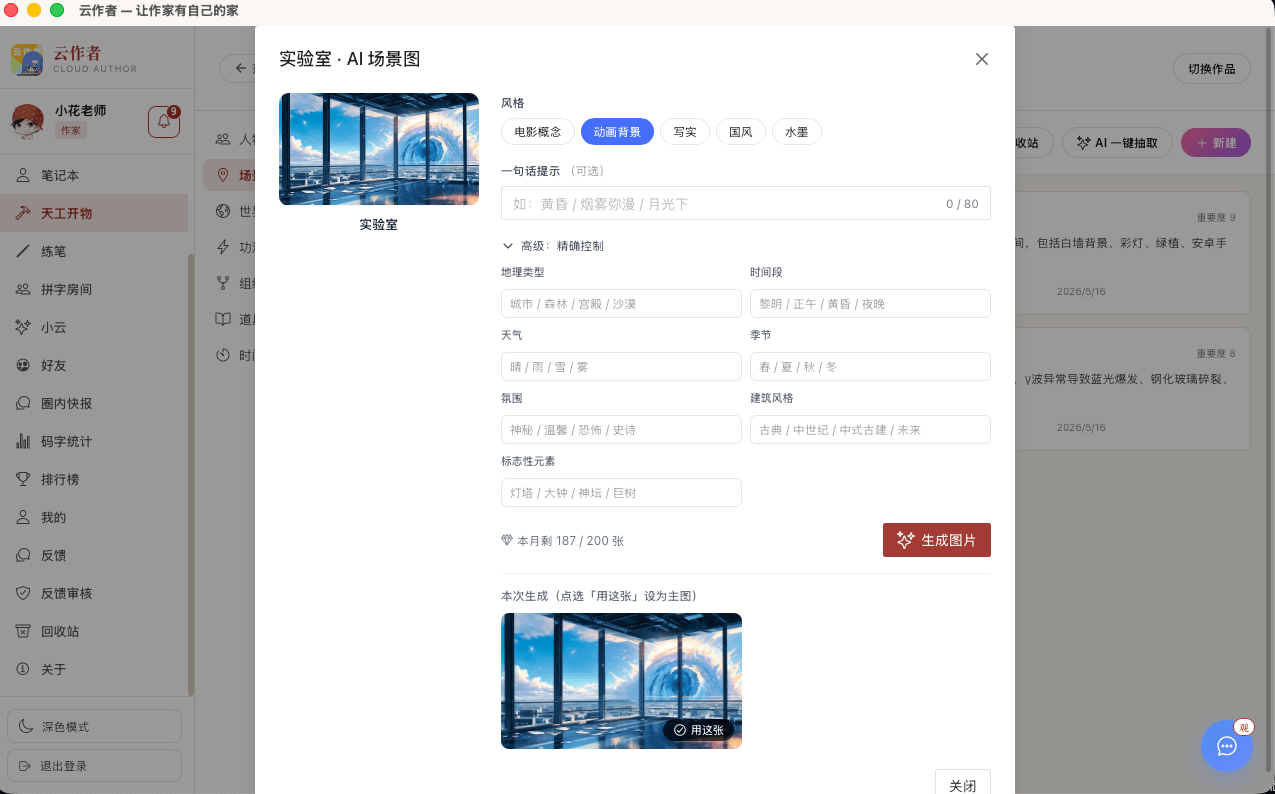Open the 排行榜 sidebar item
The width and height of the screenshot is (1275, 794).
94,479
